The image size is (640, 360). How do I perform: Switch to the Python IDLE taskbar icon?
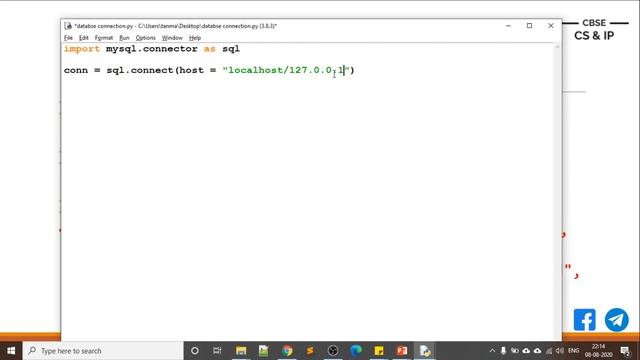[x=425, y=351]
